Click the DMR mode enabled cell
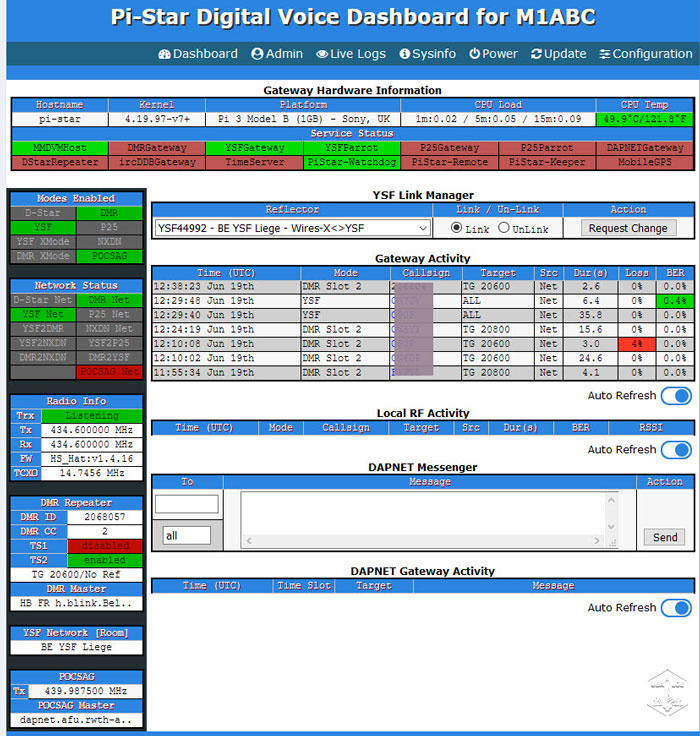Screen dimensions: 700x736 pos(109,213)
